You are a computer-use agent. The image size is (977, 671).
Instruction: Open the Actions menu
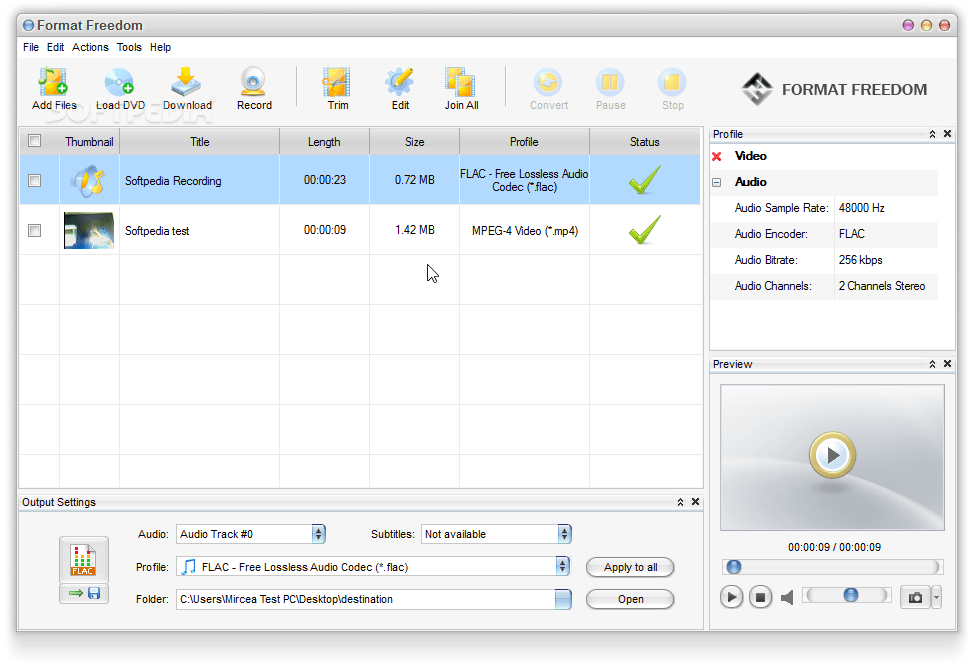click(x=90, y=47)
